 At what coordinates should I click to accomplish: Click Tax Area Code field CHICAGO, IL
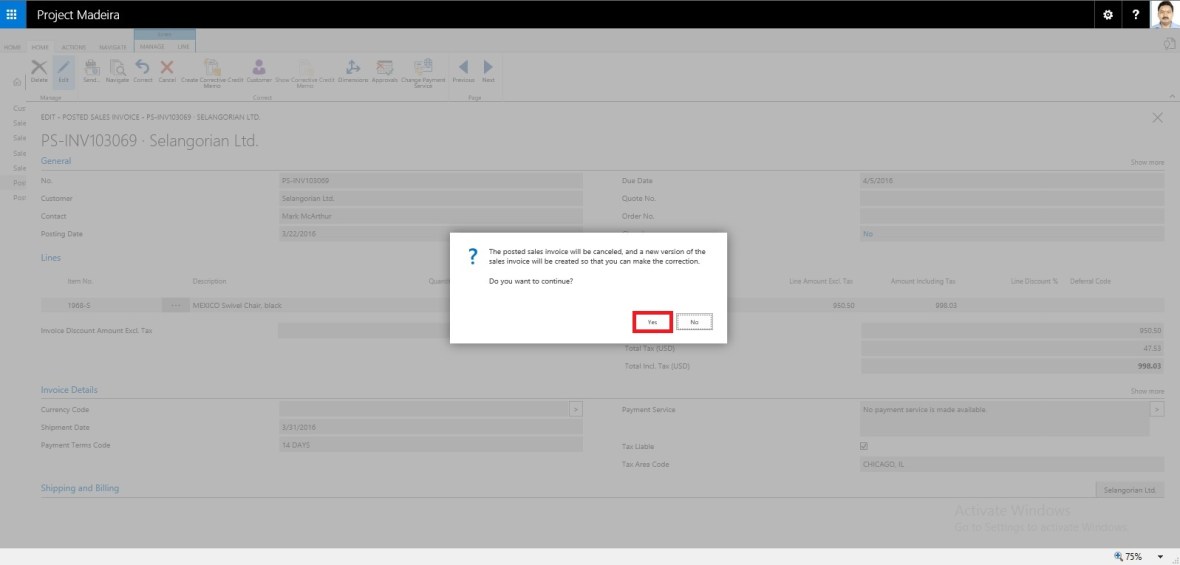click(1012, 464)
